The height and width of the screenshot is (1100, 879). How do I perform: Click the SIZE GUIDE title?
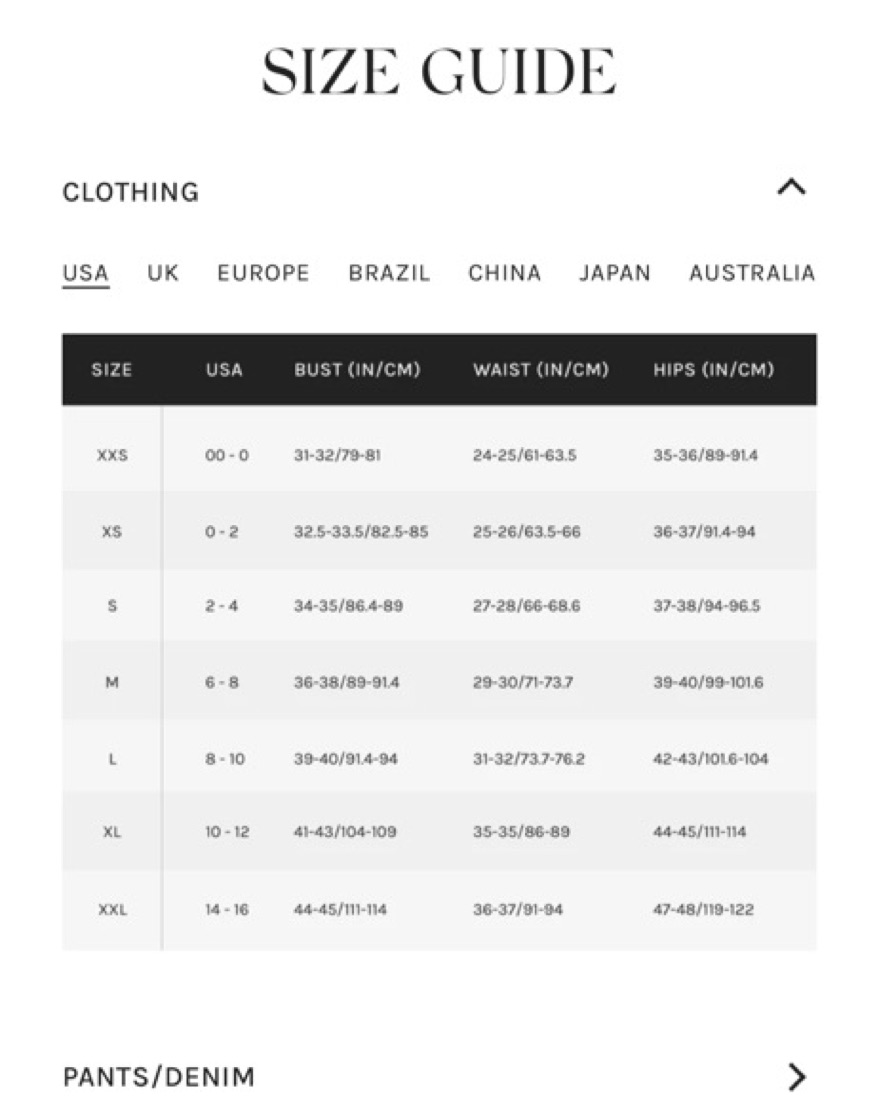coord(439,71)
